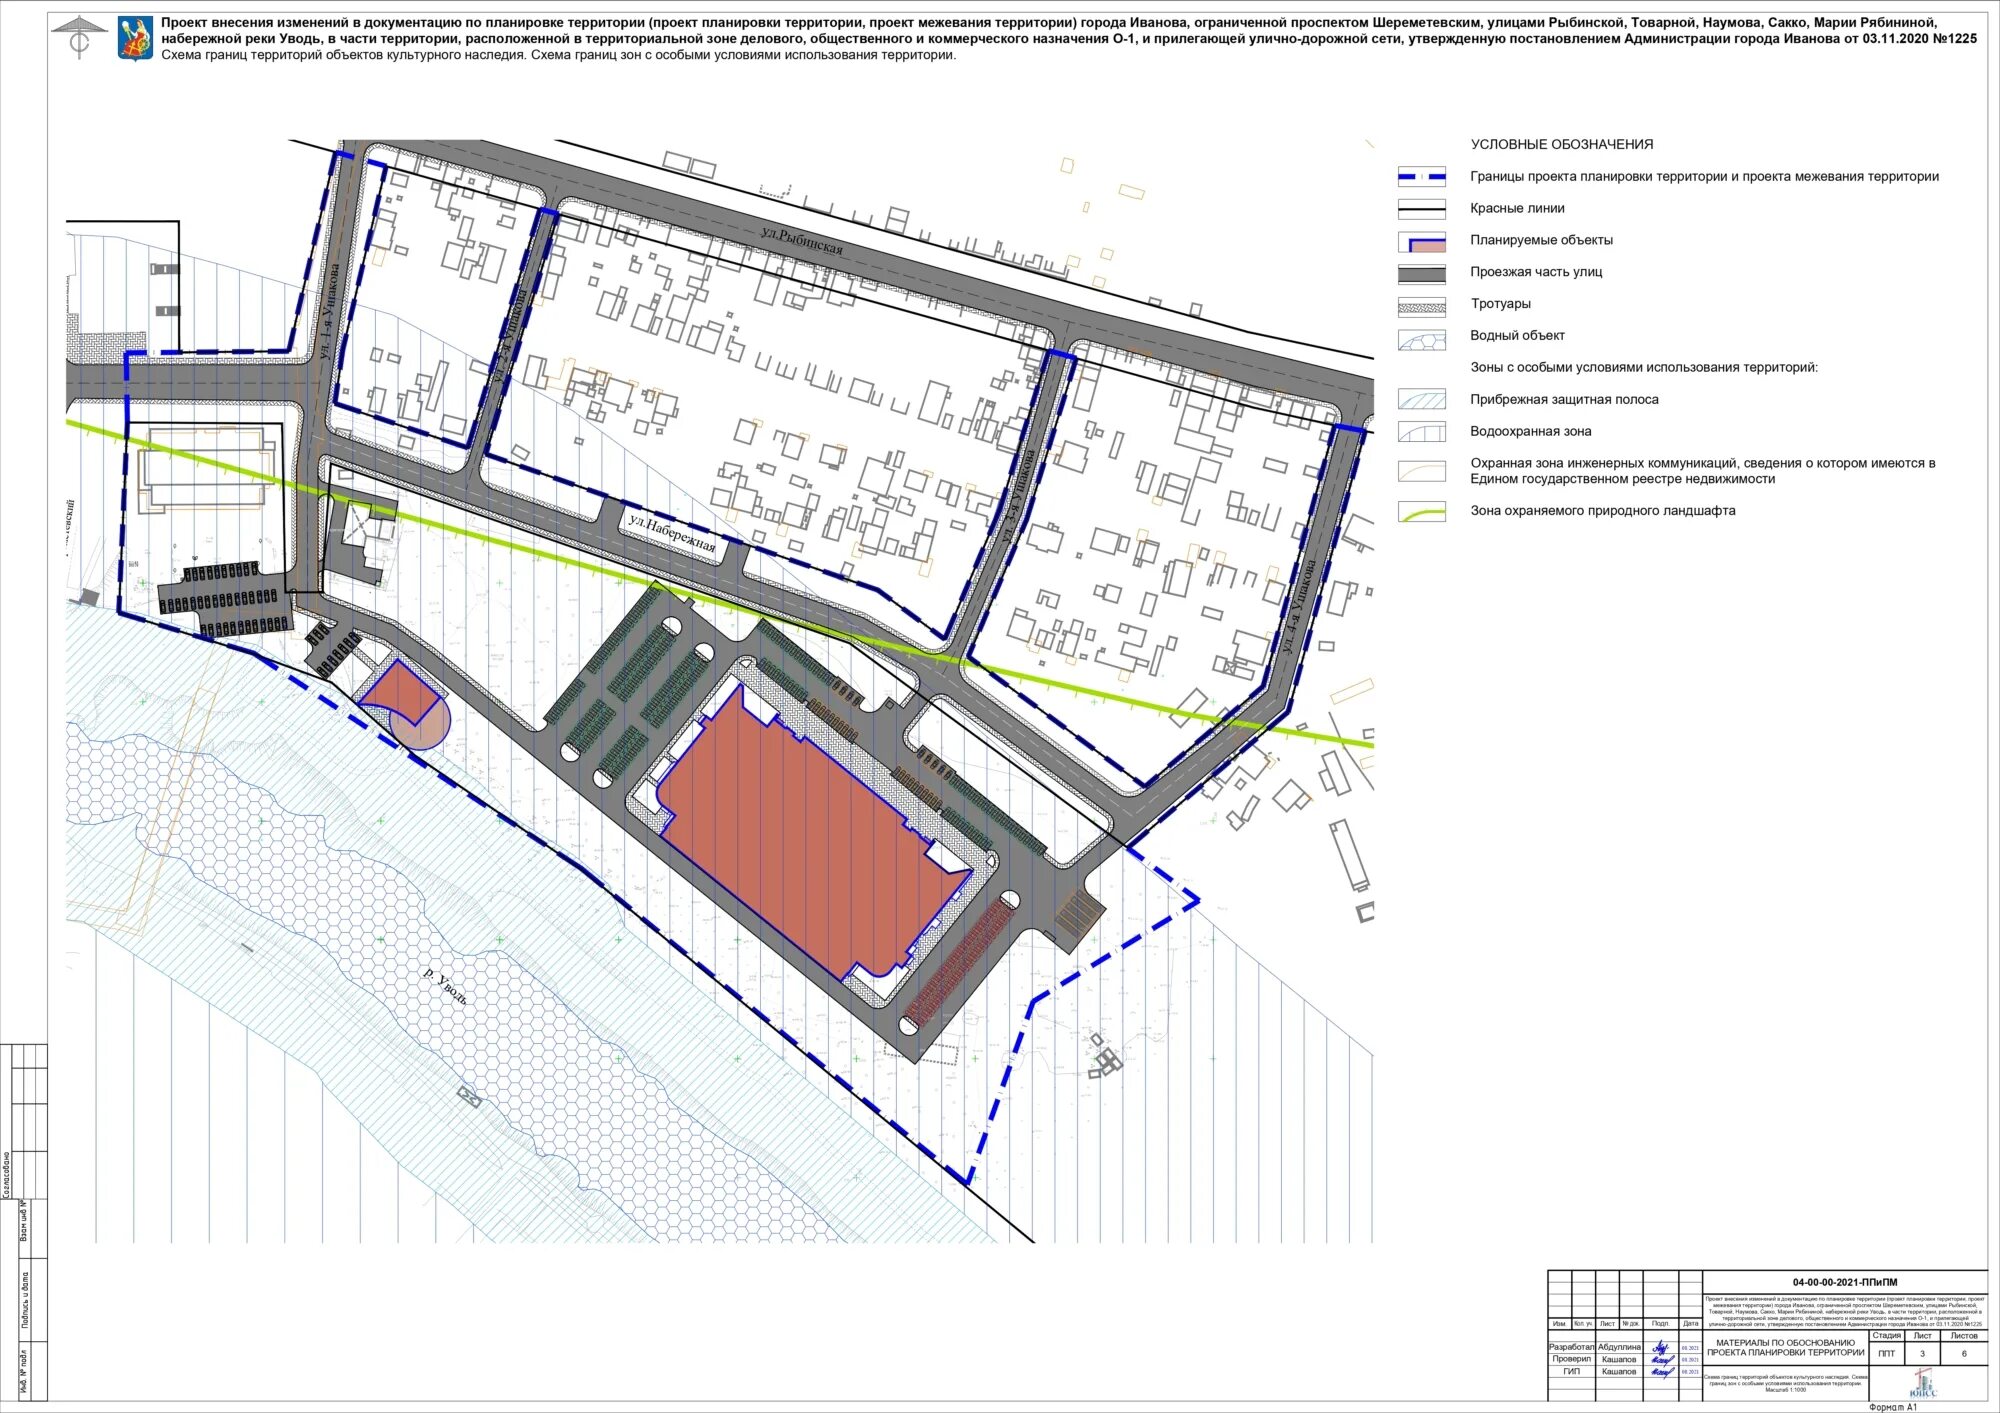Click the ул.Рыбинская street label
Viewport: 2000px width, 1413px height.
click(x=802, y=241)
